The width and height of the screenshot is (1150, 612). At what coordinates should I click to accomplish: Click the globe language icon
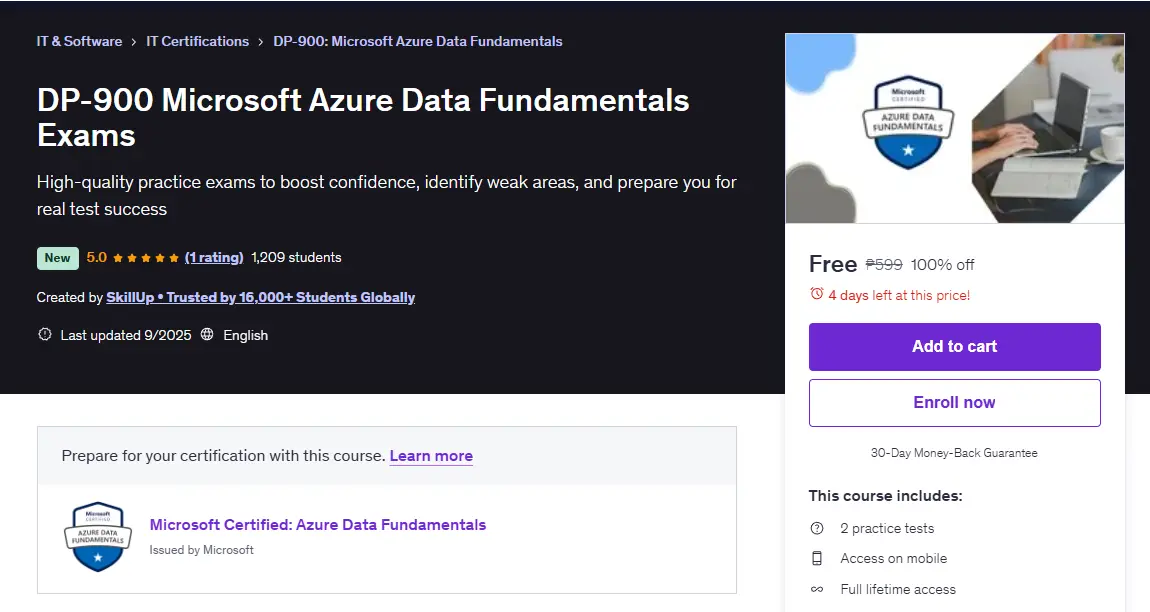207,335
